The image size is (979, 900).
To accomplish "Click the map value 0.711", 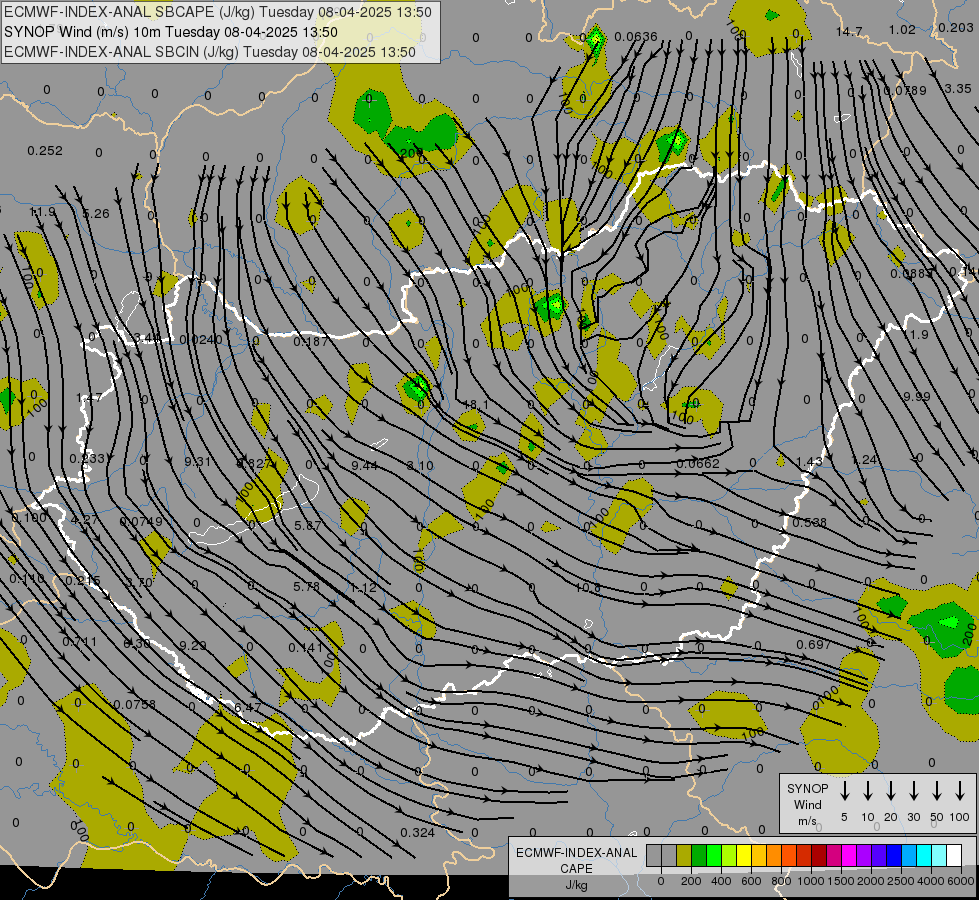I will point(79,642).
